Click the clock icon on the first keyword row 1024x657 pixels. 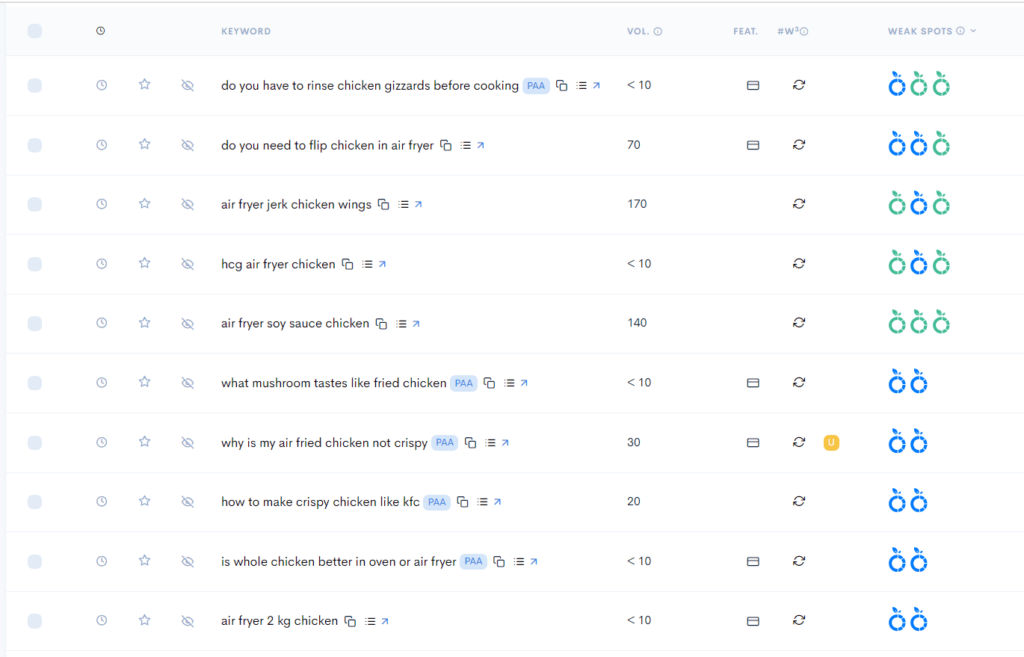click(101, 85)
